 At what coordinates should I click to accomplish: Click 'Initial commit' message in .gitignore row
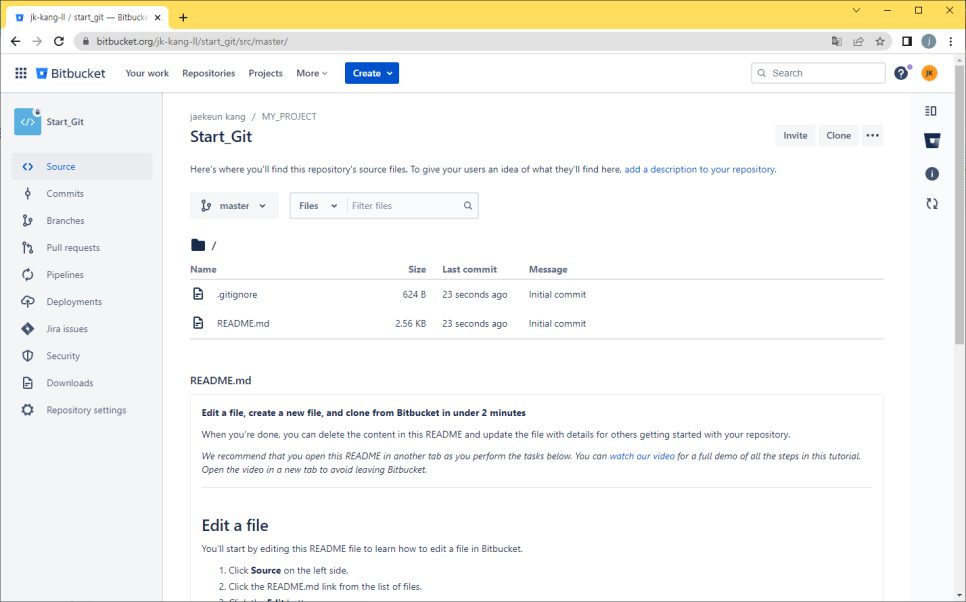coord(557,295)
